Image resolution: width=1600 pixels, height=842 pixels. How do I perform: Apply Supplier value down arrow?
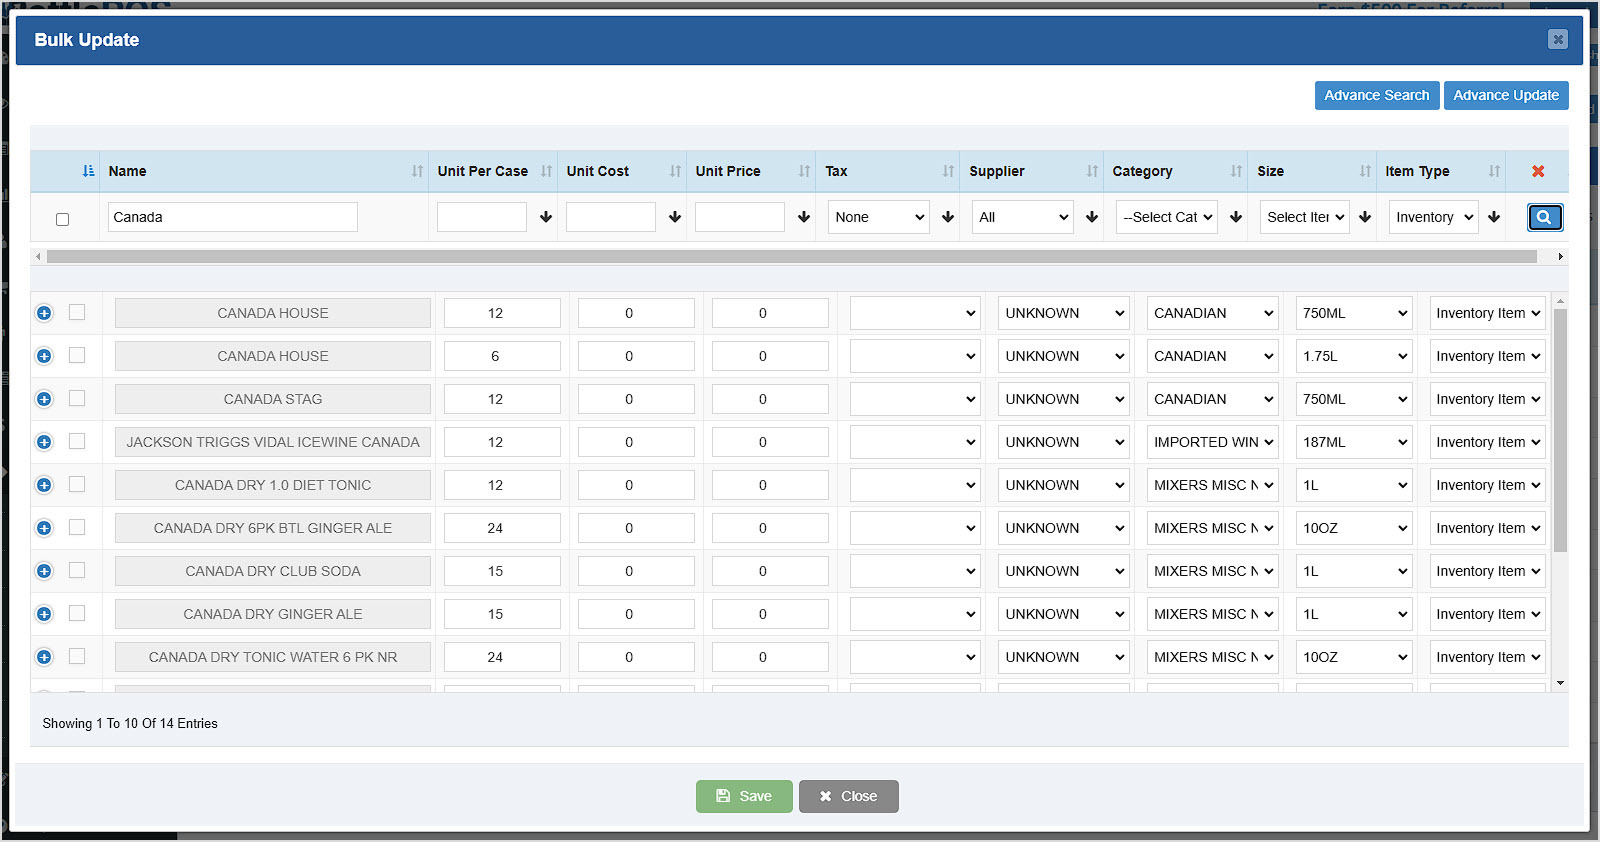tap(1092, 217)
